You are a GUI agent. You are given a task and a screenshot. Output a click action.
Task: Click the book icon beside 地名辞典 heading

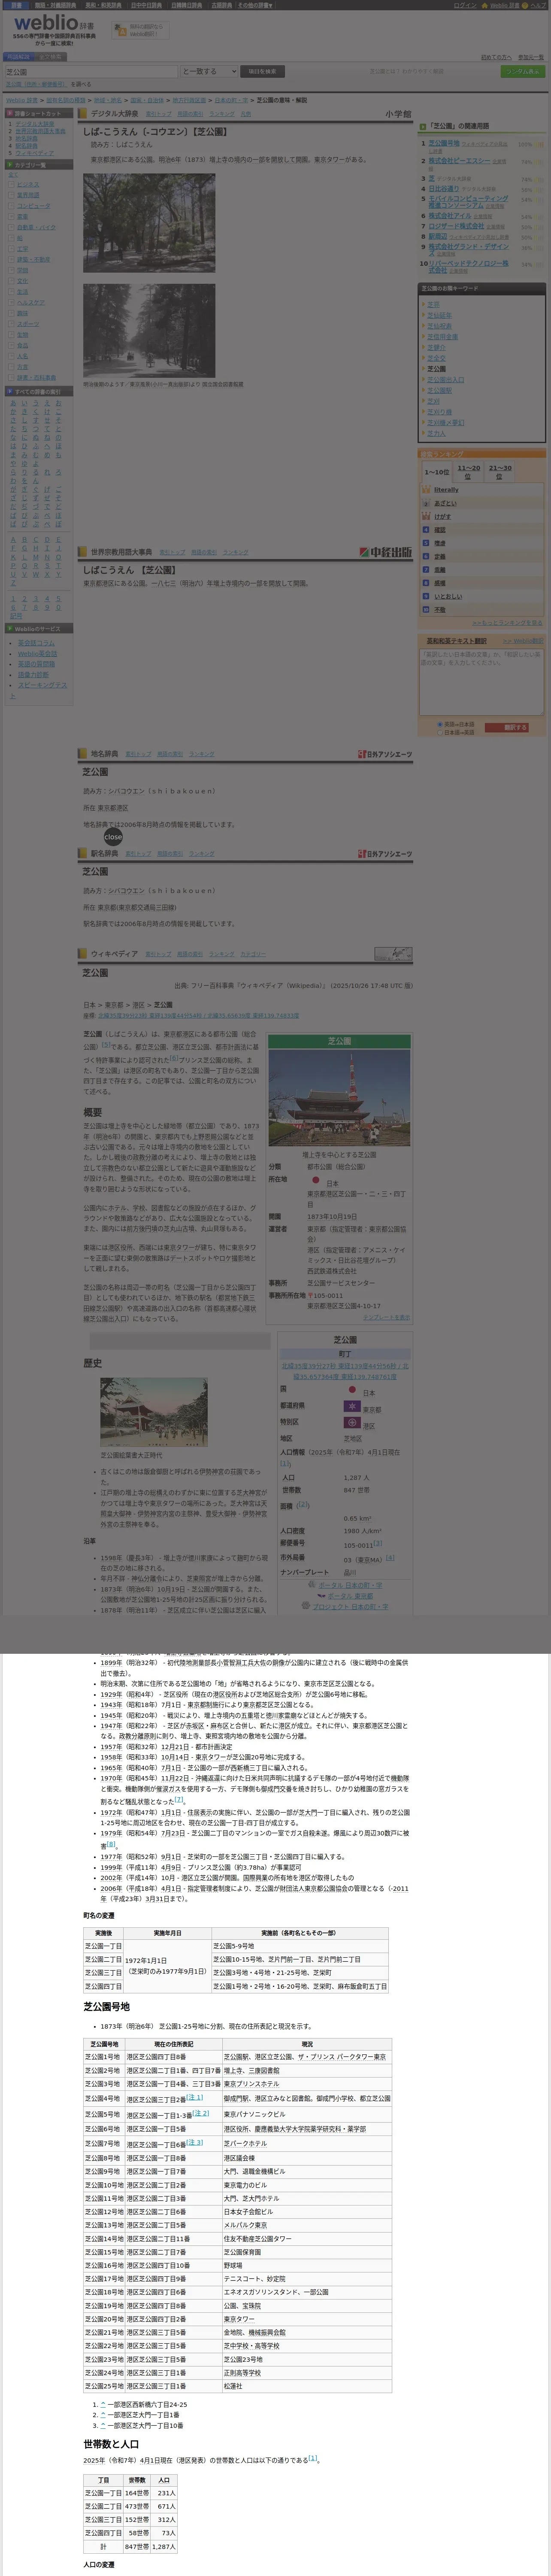point(82,754)
